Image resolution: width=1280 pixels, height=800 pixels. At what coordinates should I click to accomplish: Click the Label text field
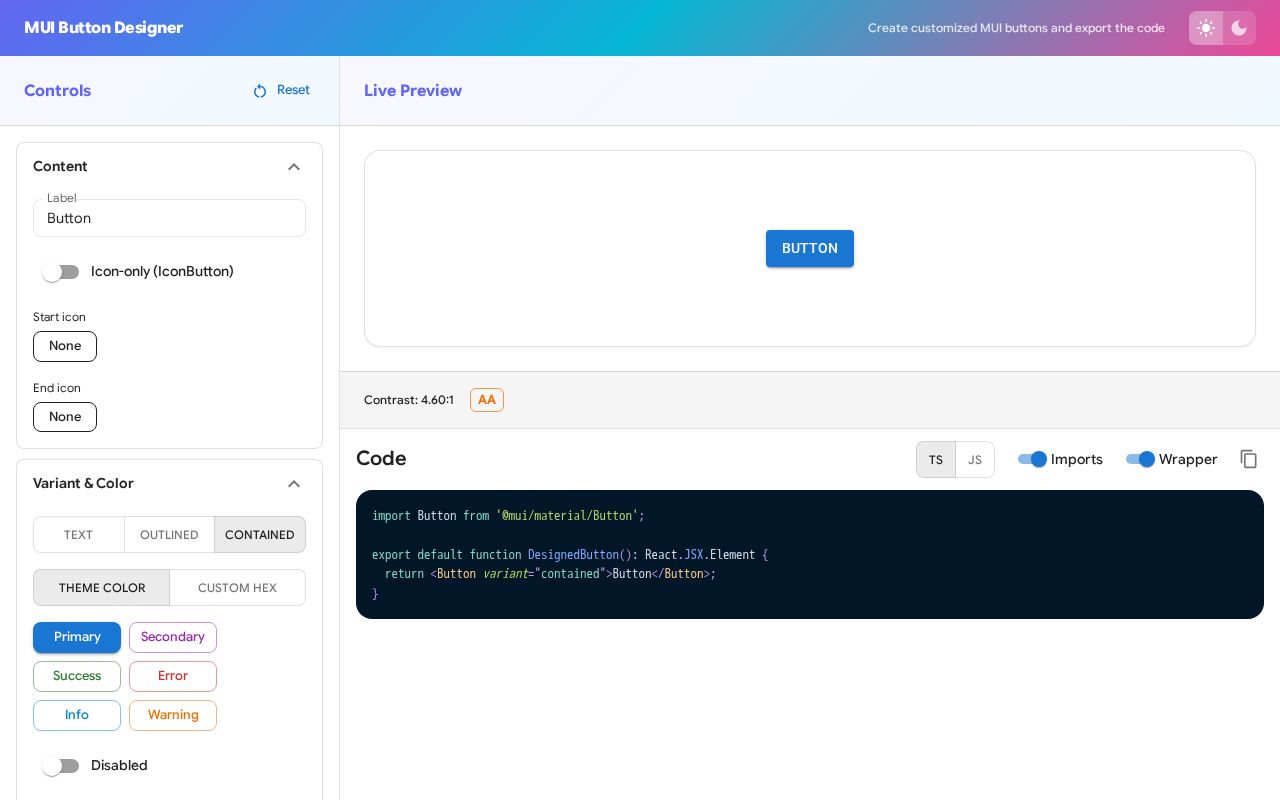pos(169,218)
